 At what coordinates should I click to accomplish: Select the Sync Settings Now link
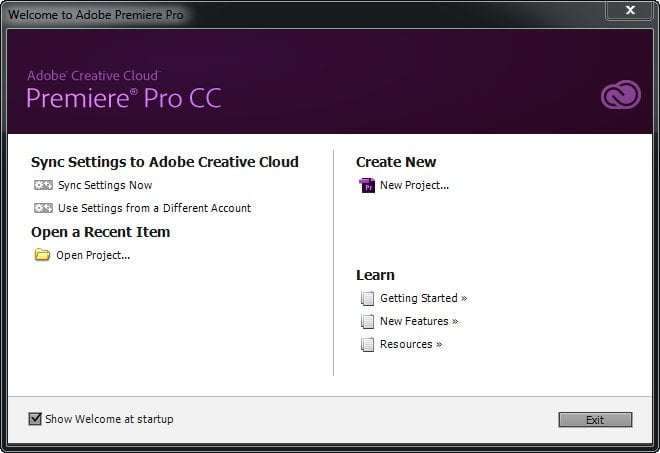coord(105,185)
